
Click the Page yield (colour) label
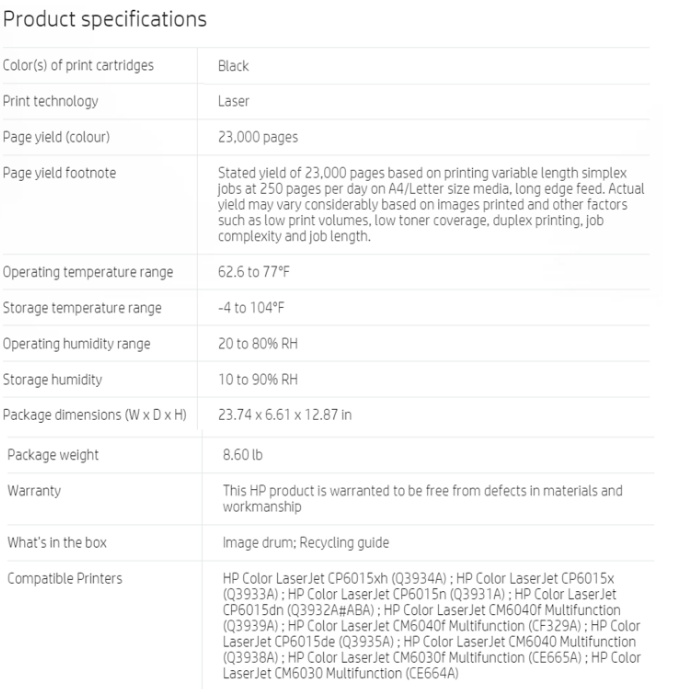(x=56, y=137)
